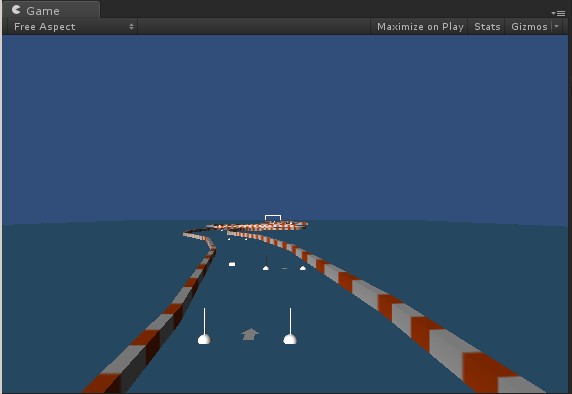The image size is (572, 394).
Task: Toggle the Stats overlay
Action: [487, 27]
